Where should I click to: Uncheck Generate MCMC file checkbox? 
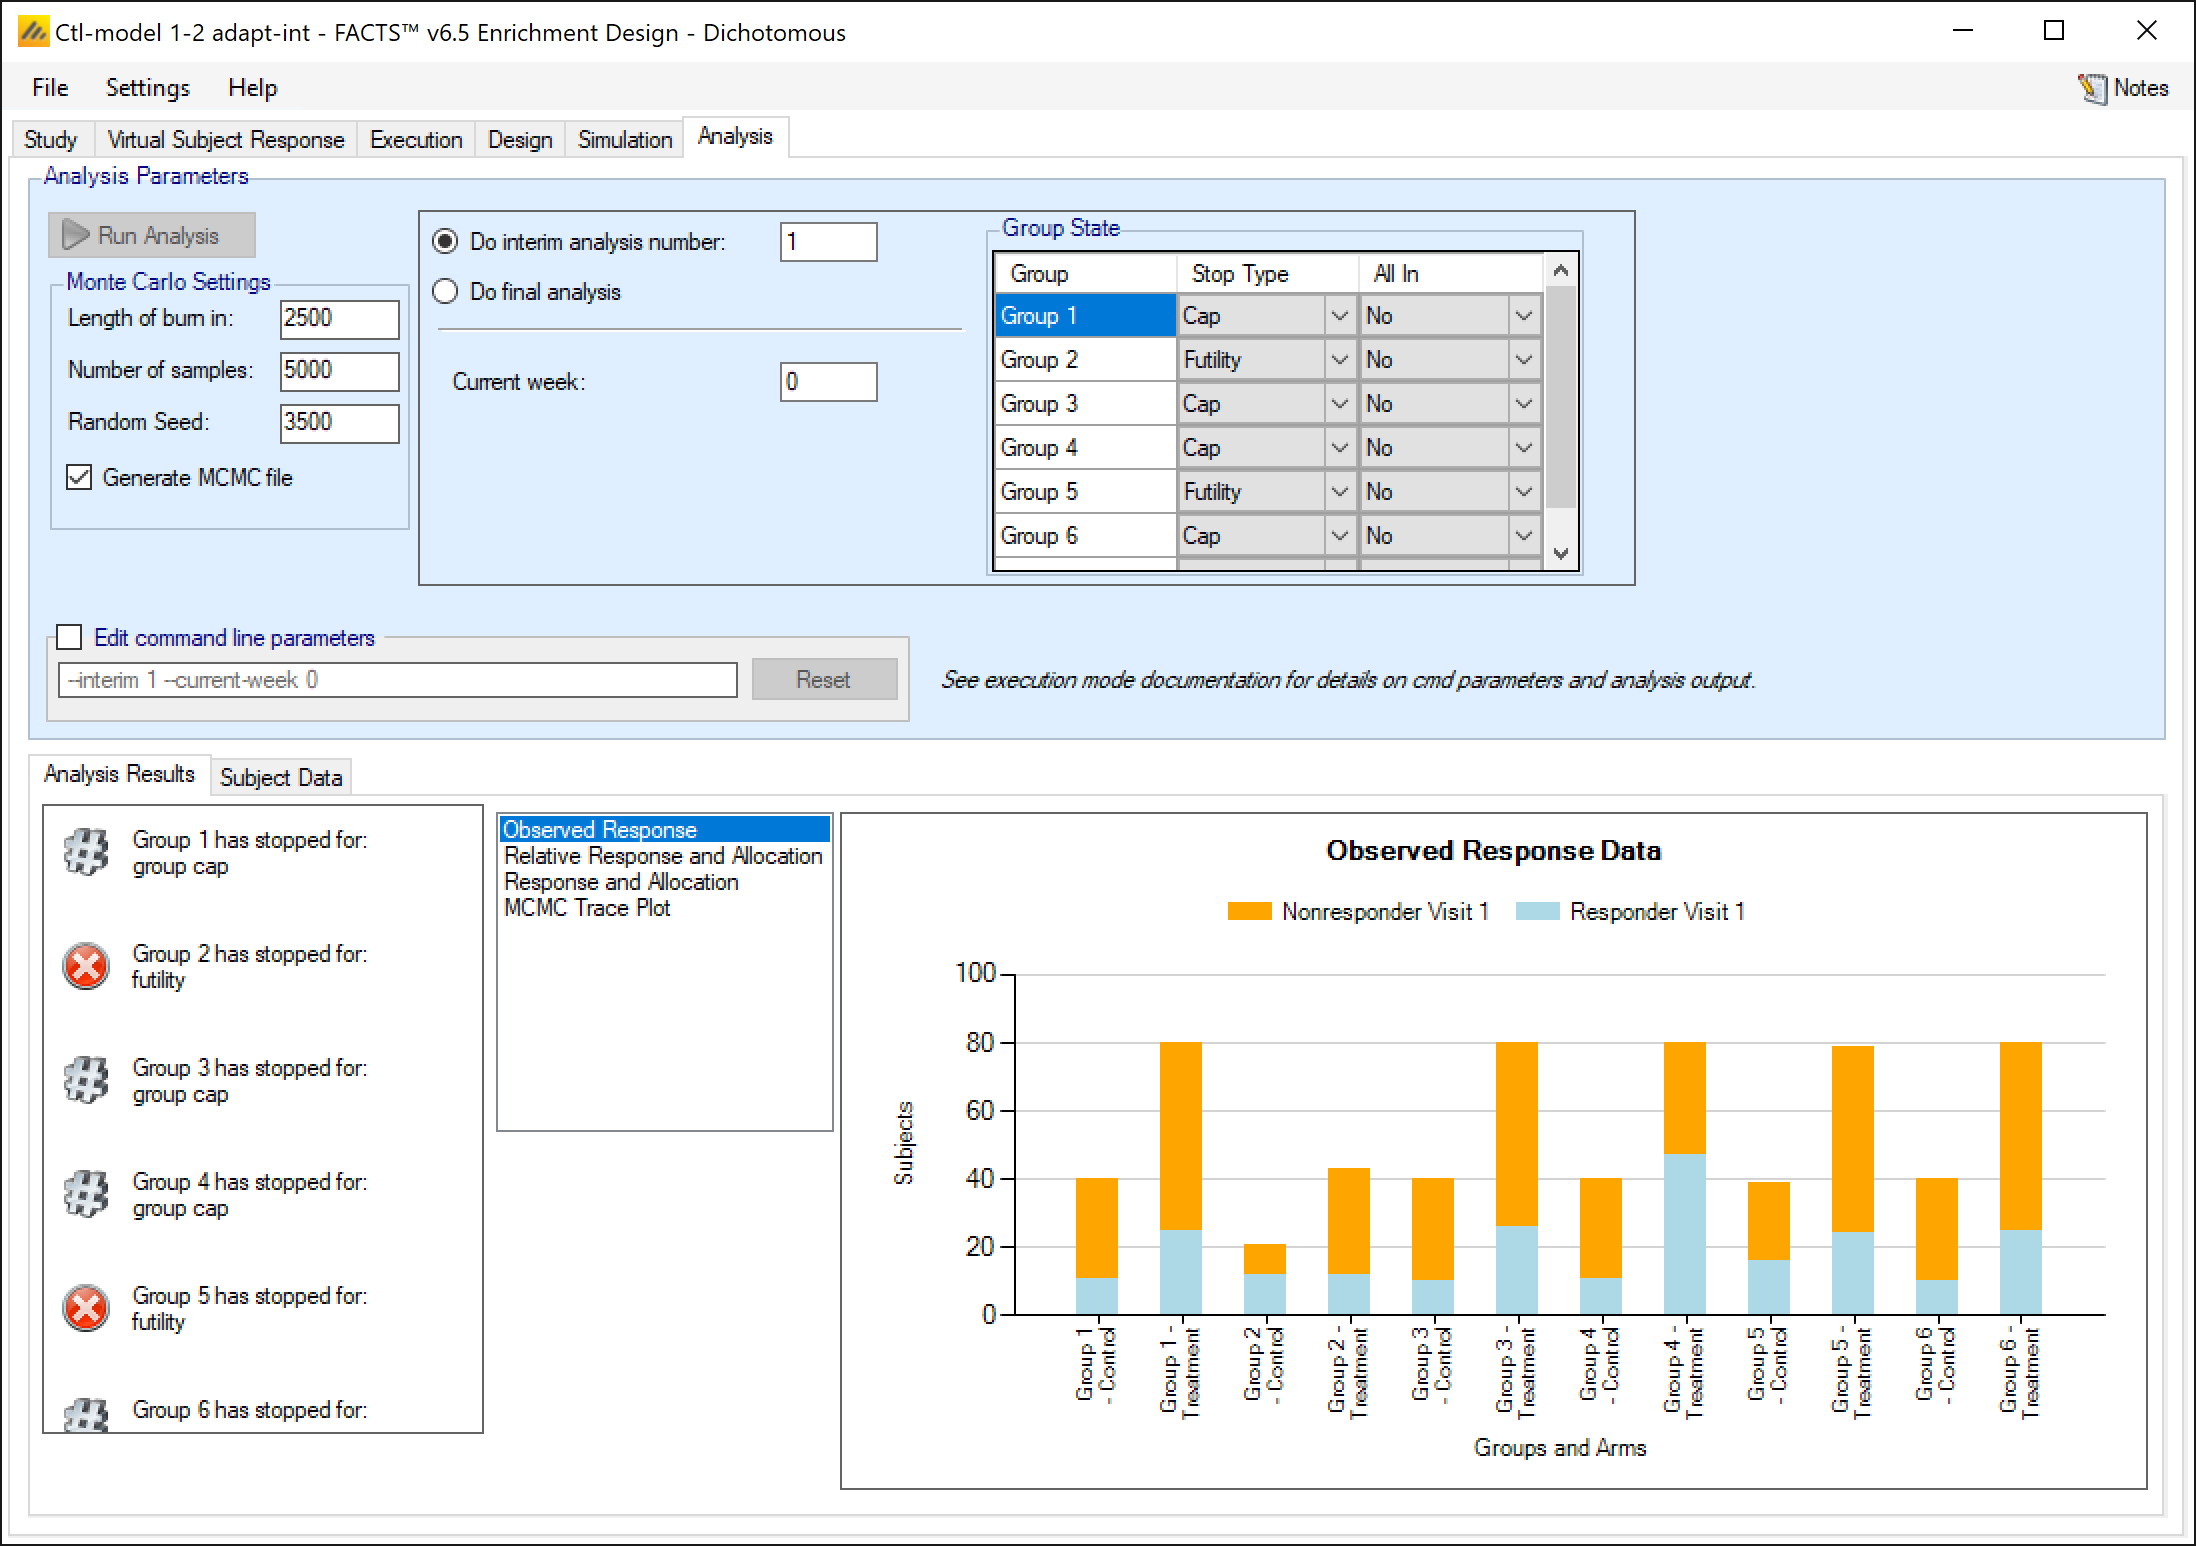tap(79, 478)
